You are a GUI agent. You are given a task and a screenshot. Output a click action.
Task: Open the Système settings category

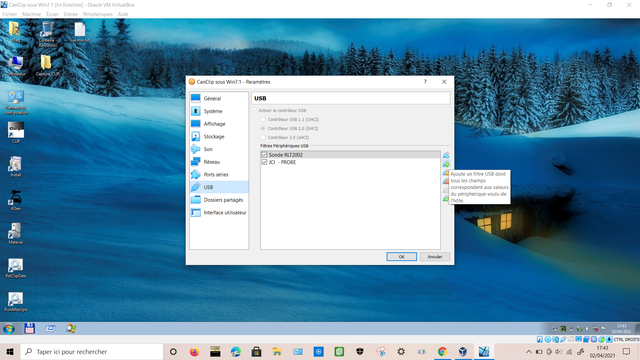point(219,111)
